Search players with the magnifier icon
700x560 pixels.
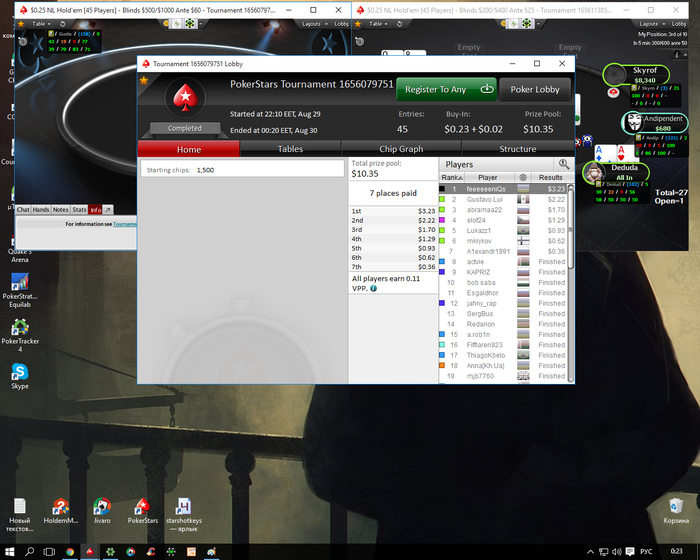(564, 164)
